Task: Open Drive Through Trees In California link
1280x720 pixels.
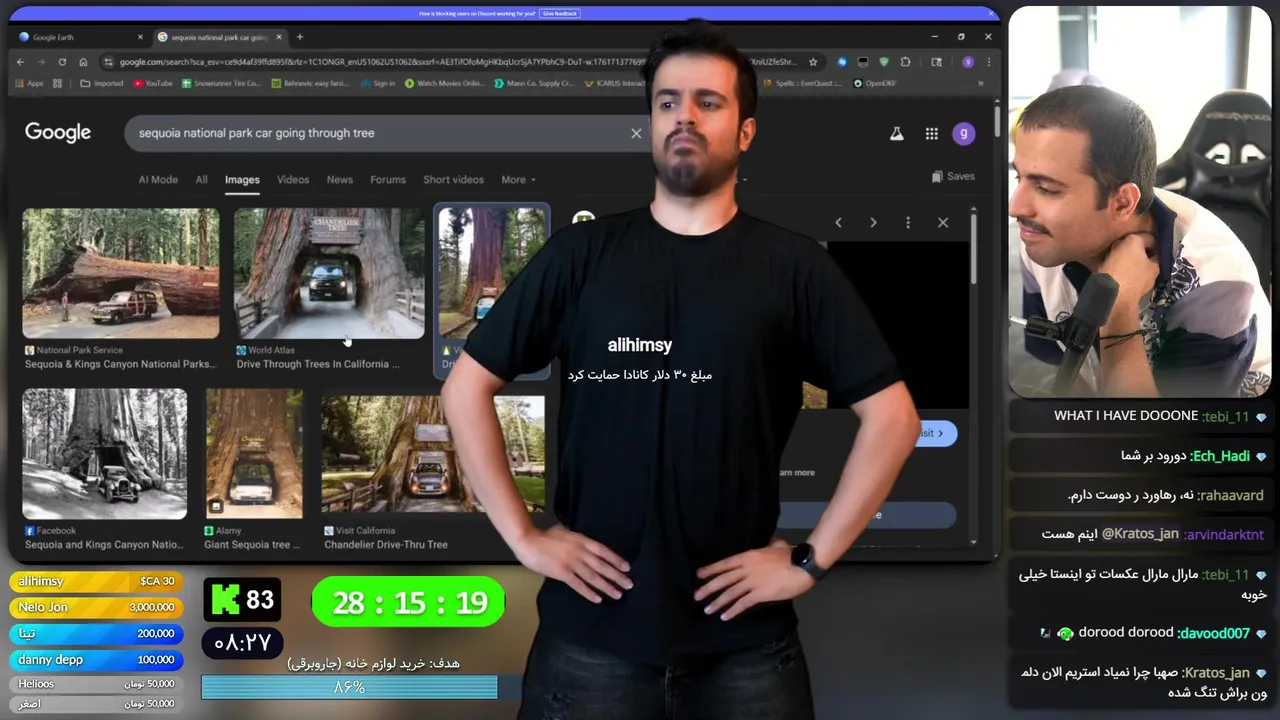Action: [318, 365]
